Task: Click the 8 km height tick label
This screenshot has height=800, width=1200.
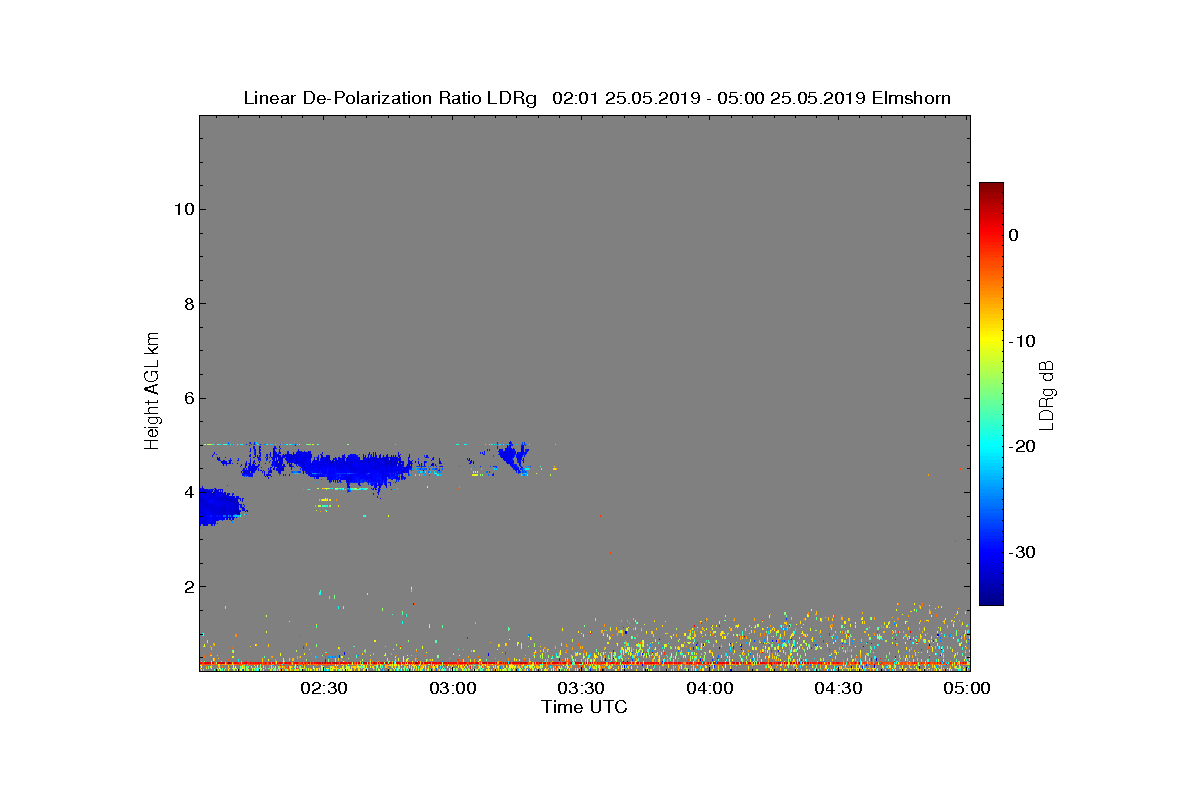Action: tap(187, 304)
